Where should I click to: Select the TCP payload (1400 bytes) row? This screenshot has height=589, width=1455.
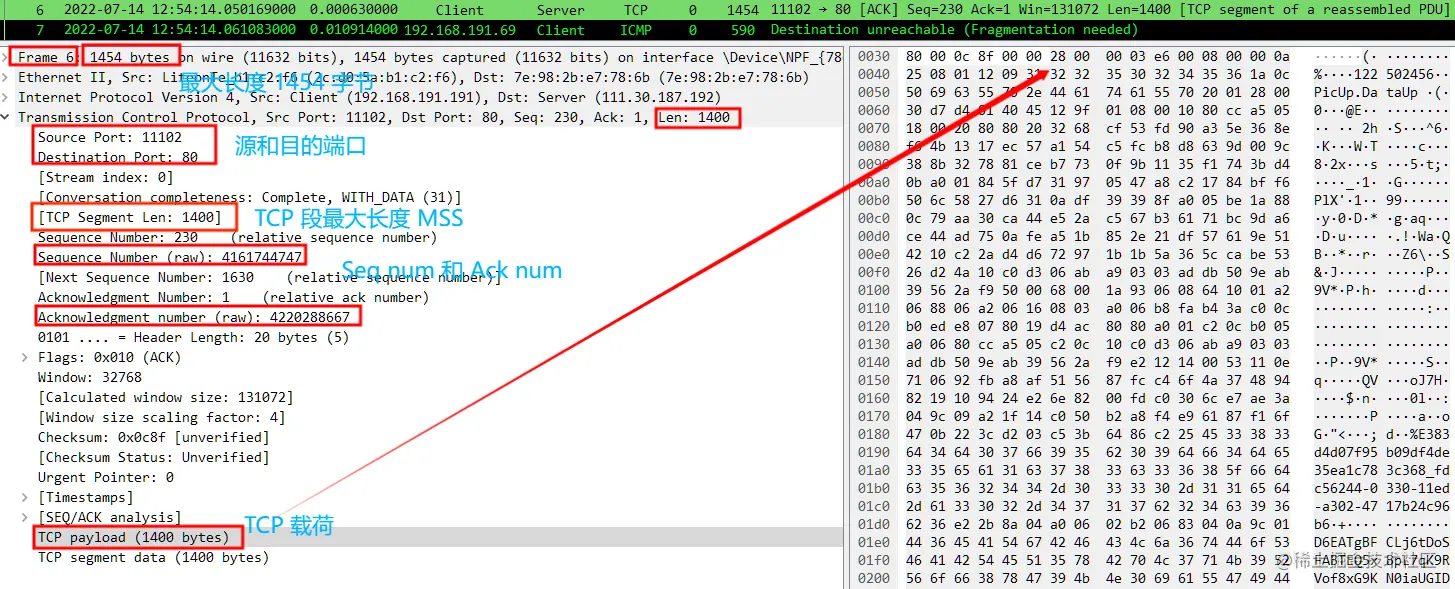click(422, 537)
